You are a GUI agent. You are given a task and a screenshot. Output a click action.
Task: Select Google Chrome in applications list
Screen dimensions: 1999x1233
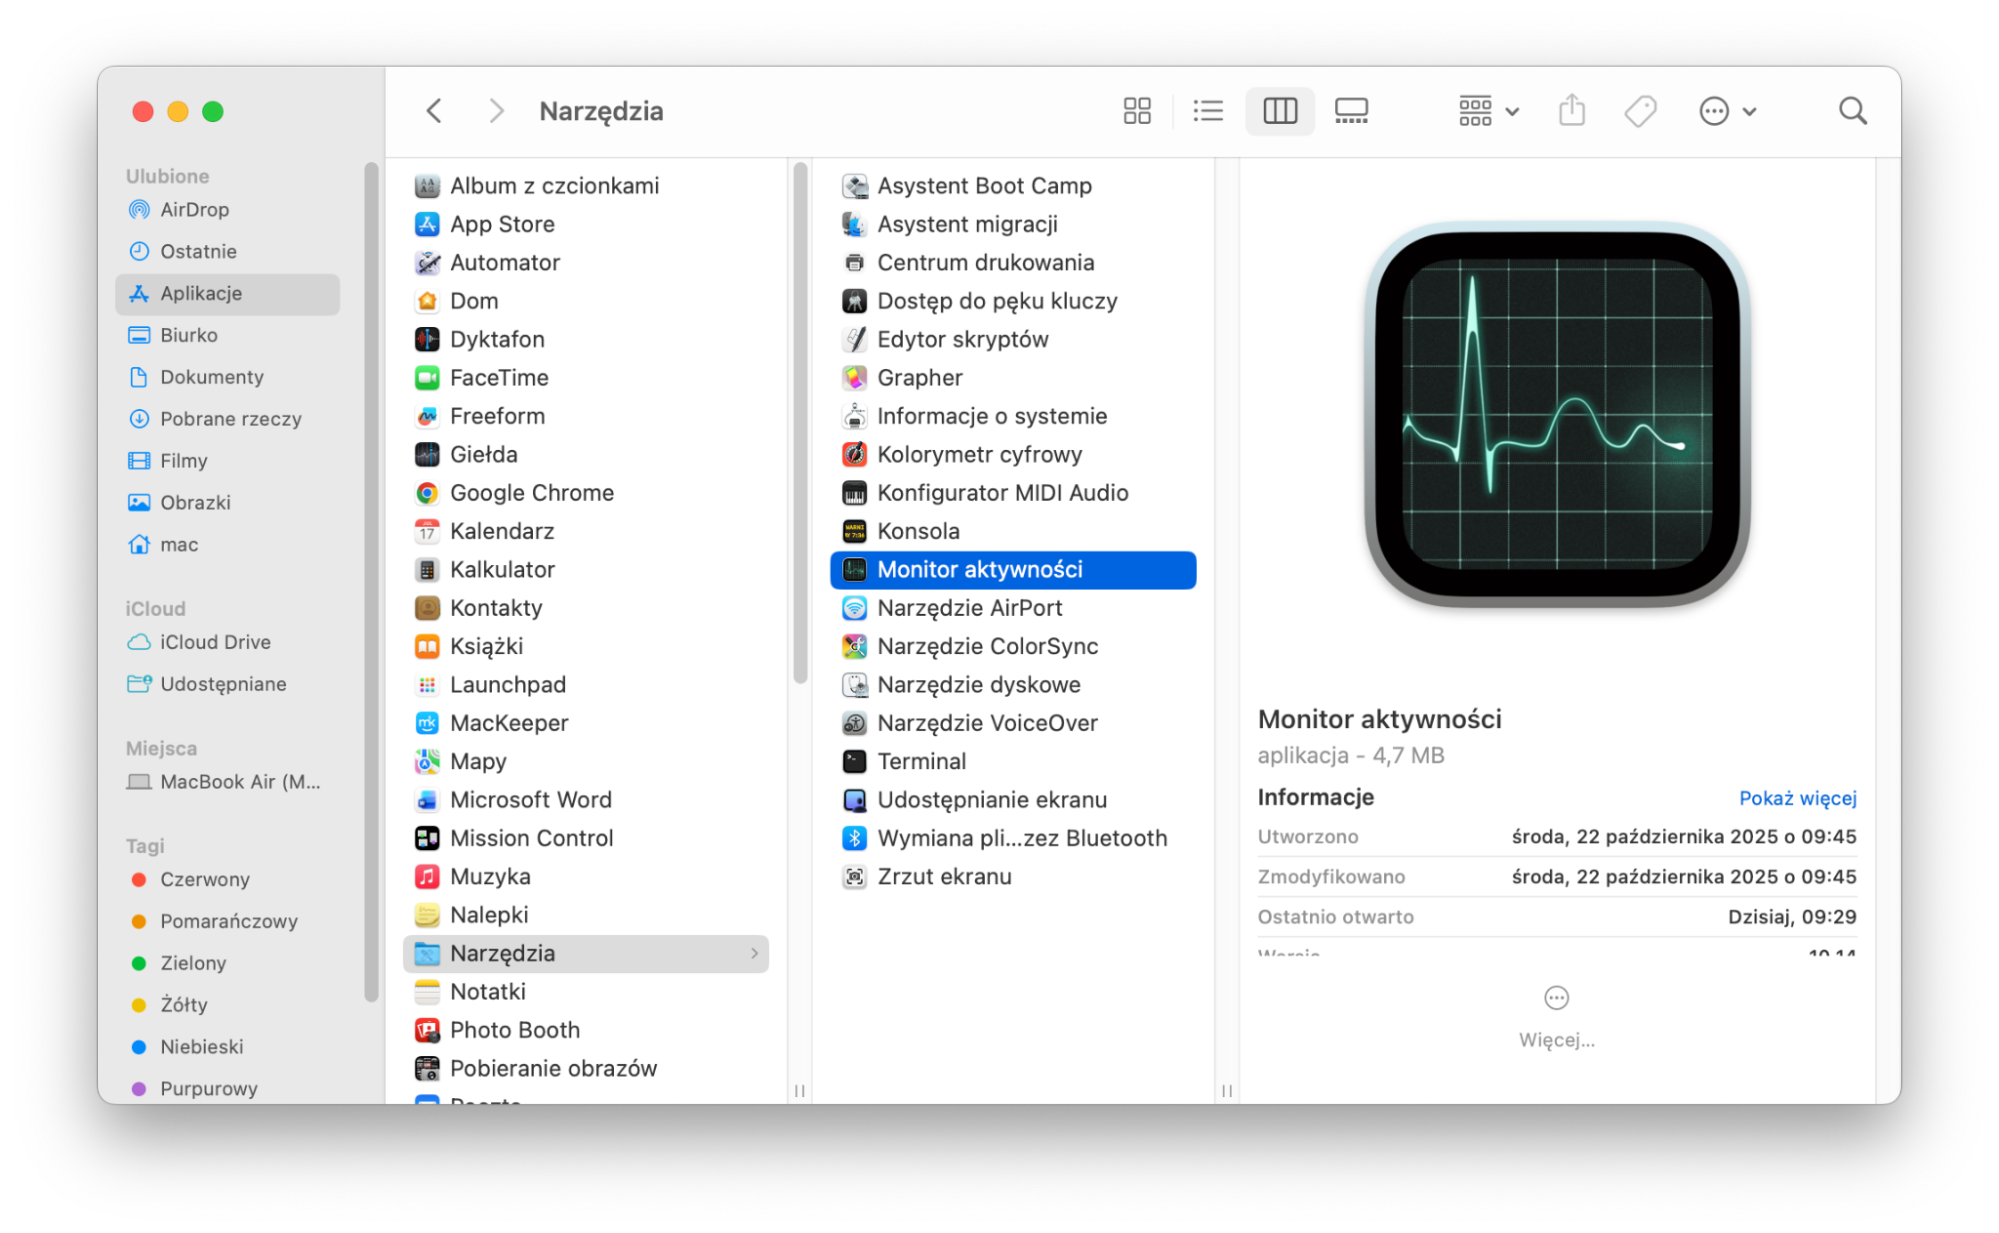(586, 493)
